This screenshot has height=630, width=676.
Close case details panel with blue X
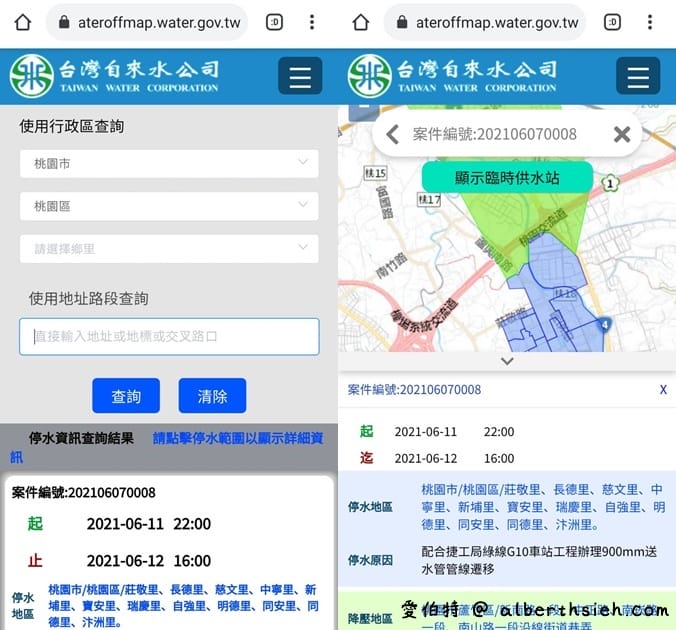point(663,390)
